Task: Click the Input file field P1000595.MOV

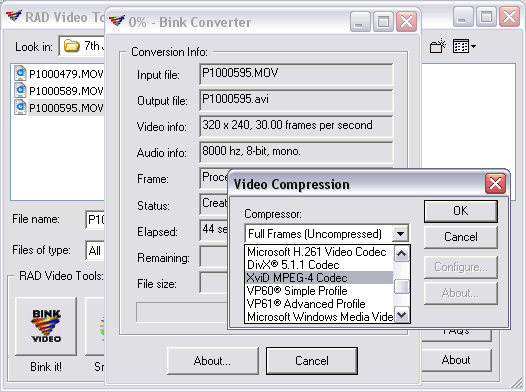Action: point(296,74)
